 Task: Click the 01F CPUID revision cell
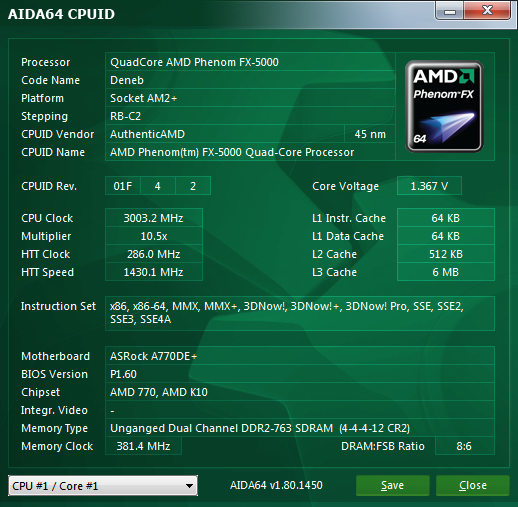point(123,186)
